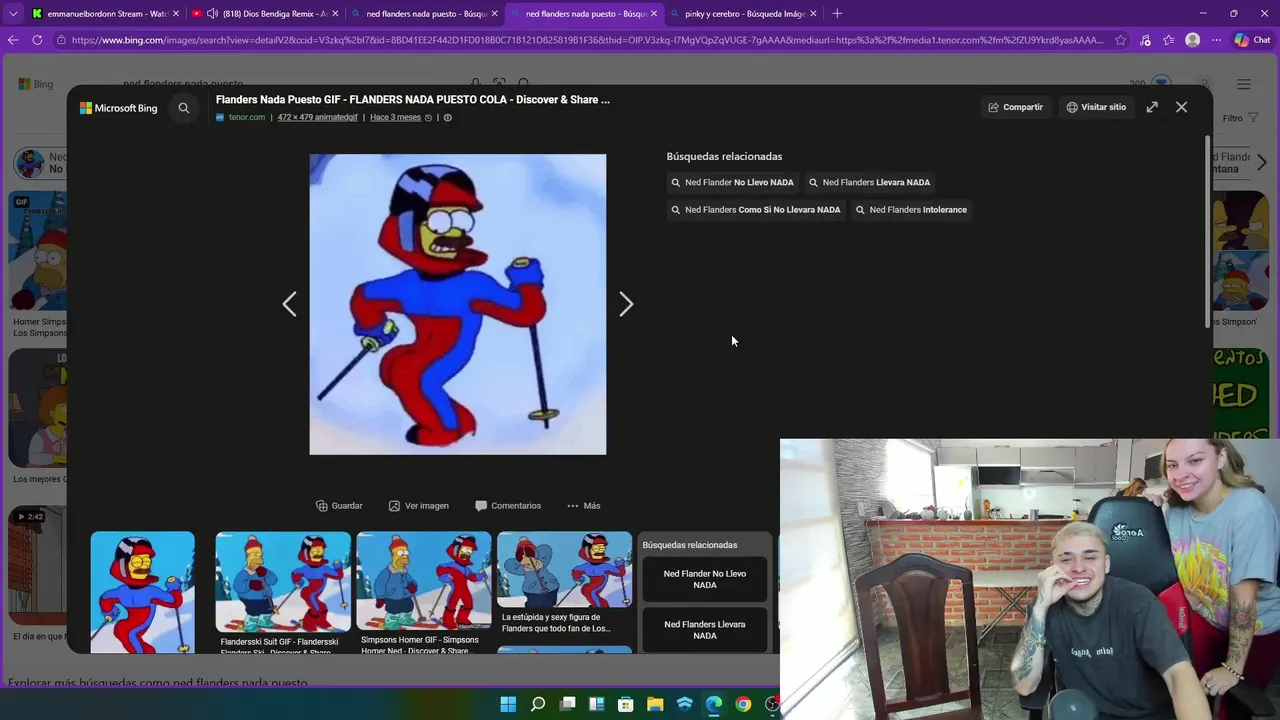Image resolution: width=1280 pixels, height=720 pixels.
Task: Open Microsoft Edge taskbar icon
Action: 714,704
